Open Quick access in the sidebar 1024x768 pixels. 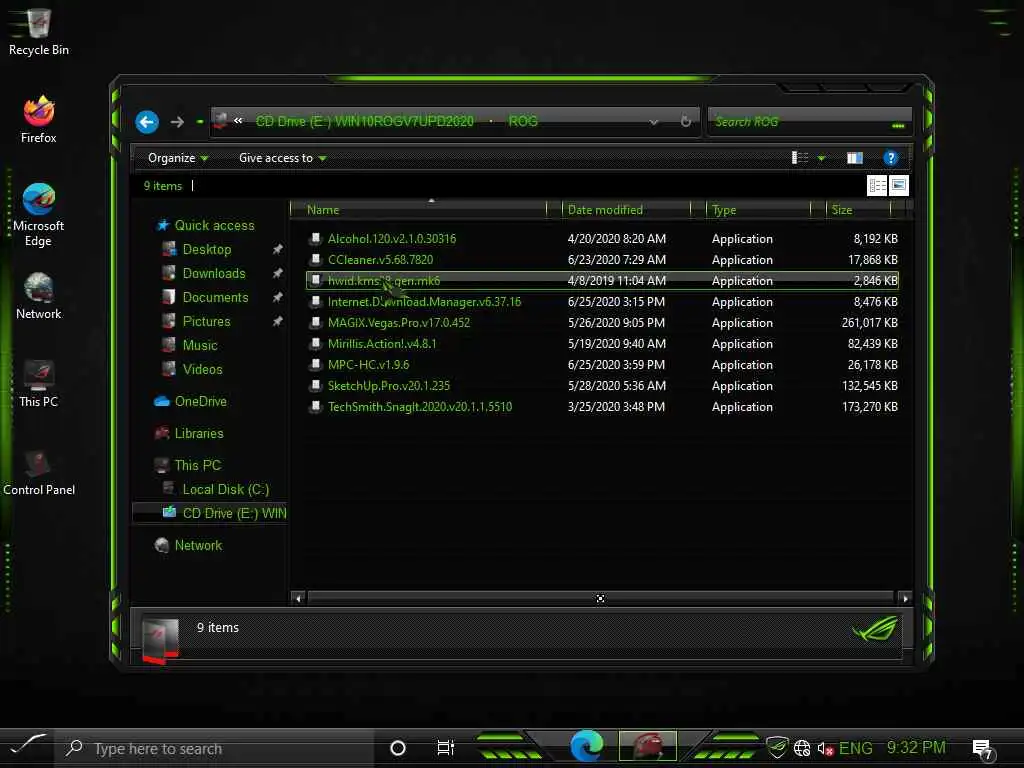214,225
